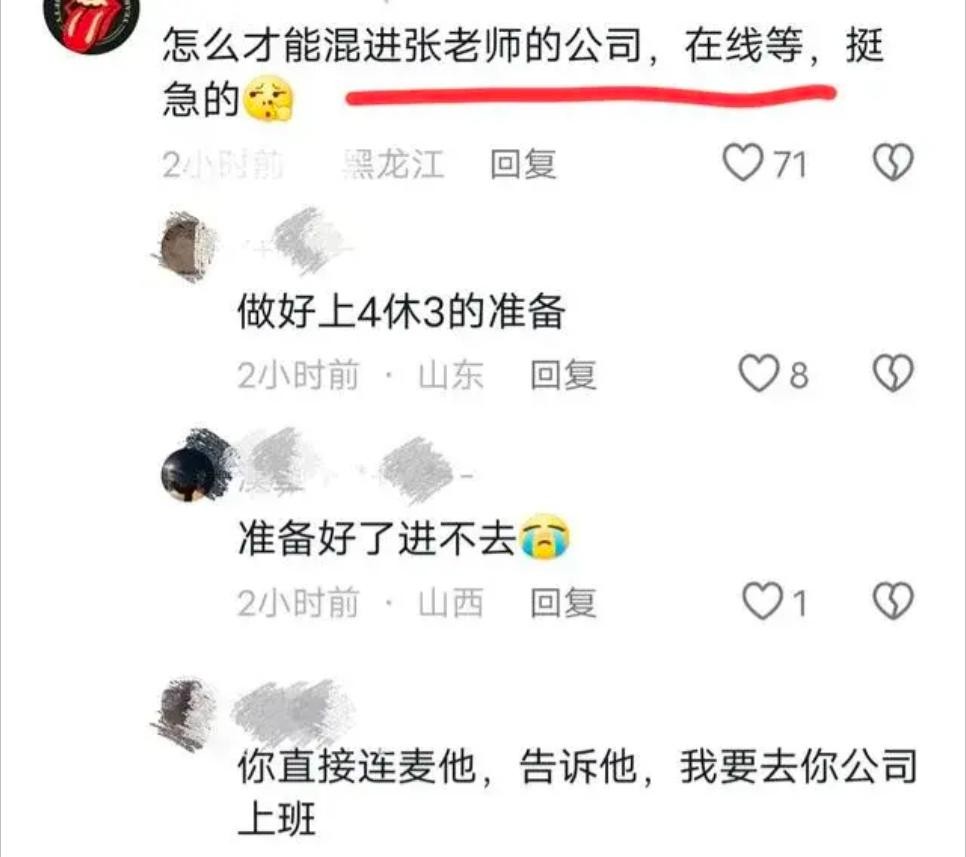Screen dimensions: 966x857
Task: Like the 准备好了进不去 reply
Action: point(763,601)
